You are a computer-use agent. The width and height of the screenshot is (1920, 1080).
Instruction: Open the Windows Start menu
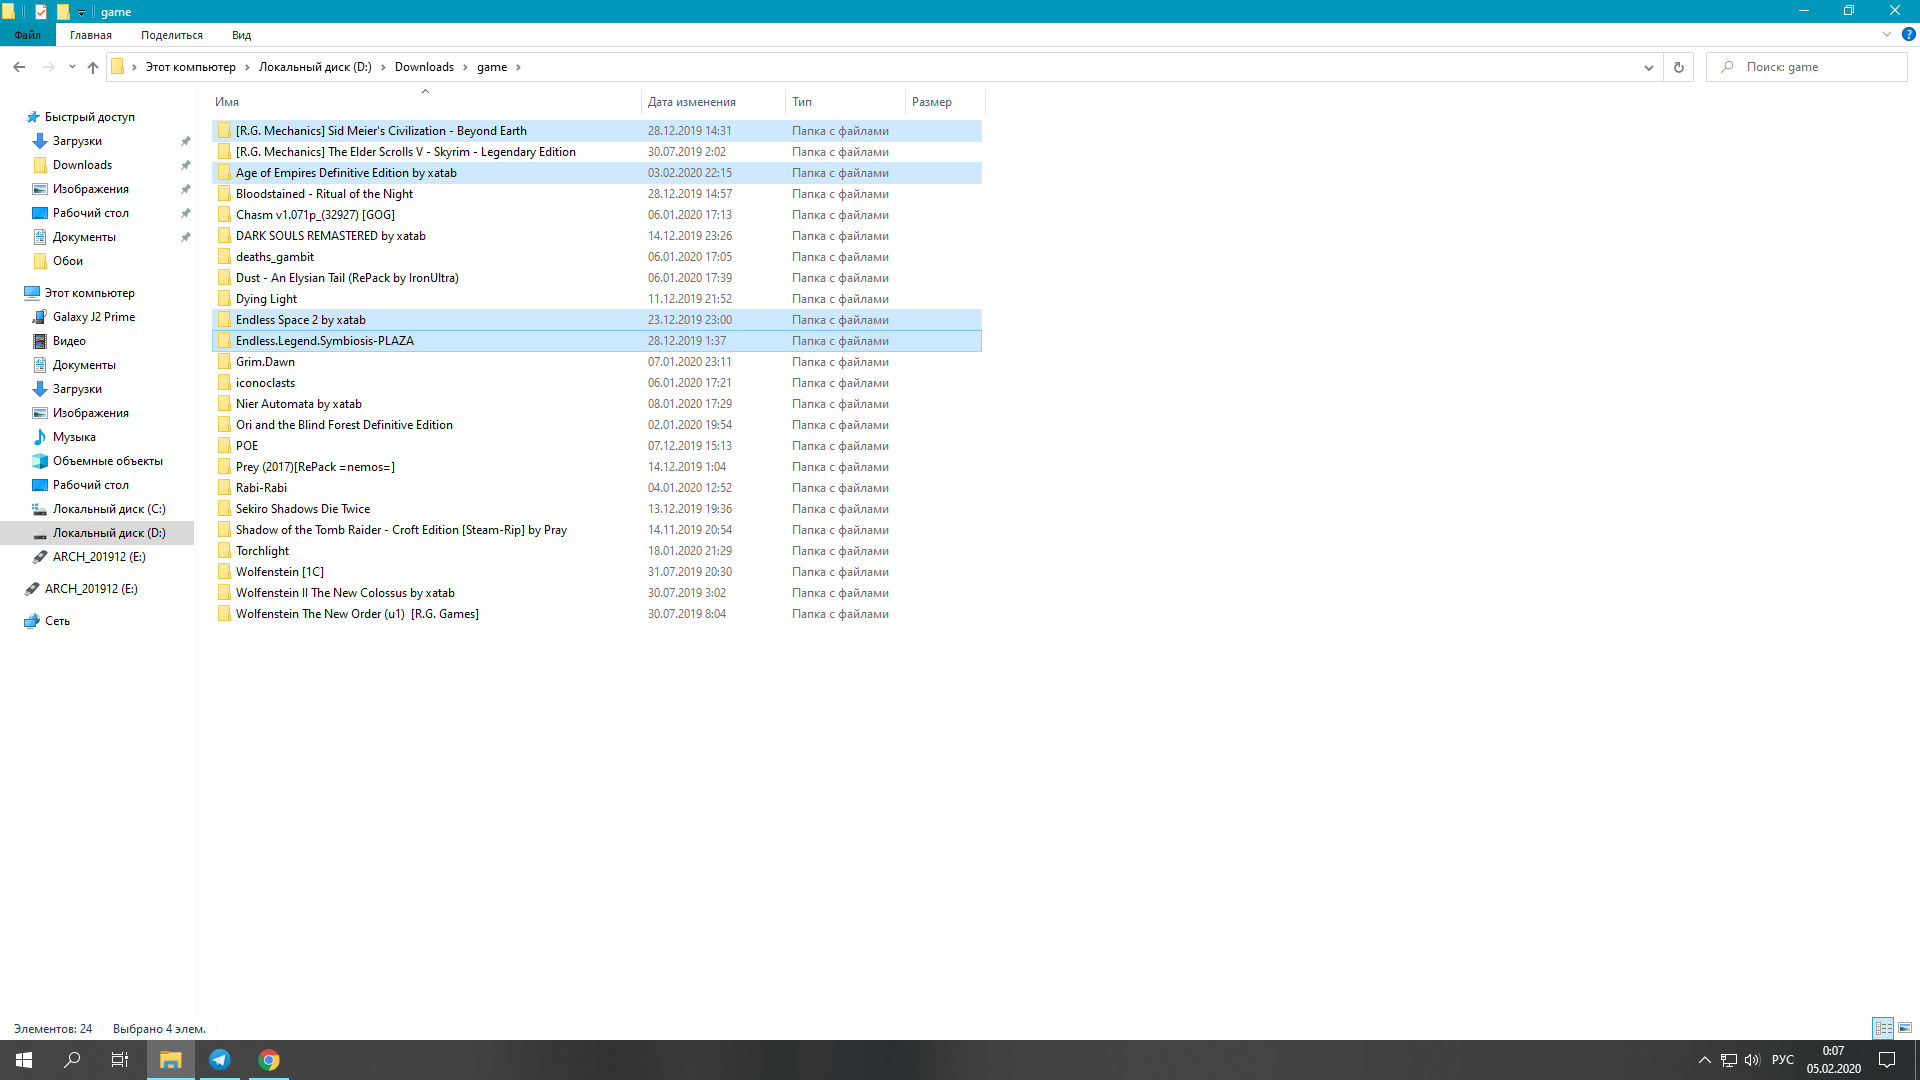click(24, 1060)
